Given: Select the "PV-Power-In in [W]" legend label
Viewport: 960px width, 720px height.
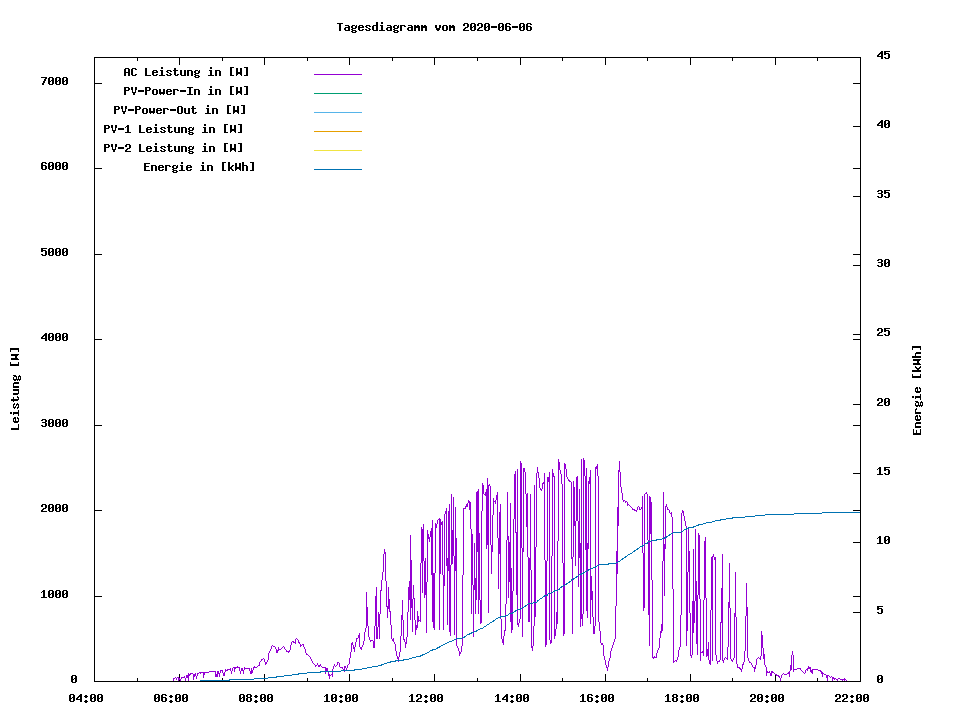Looking at the screenshot, I should pyautogui.click(x=193, y=91).
